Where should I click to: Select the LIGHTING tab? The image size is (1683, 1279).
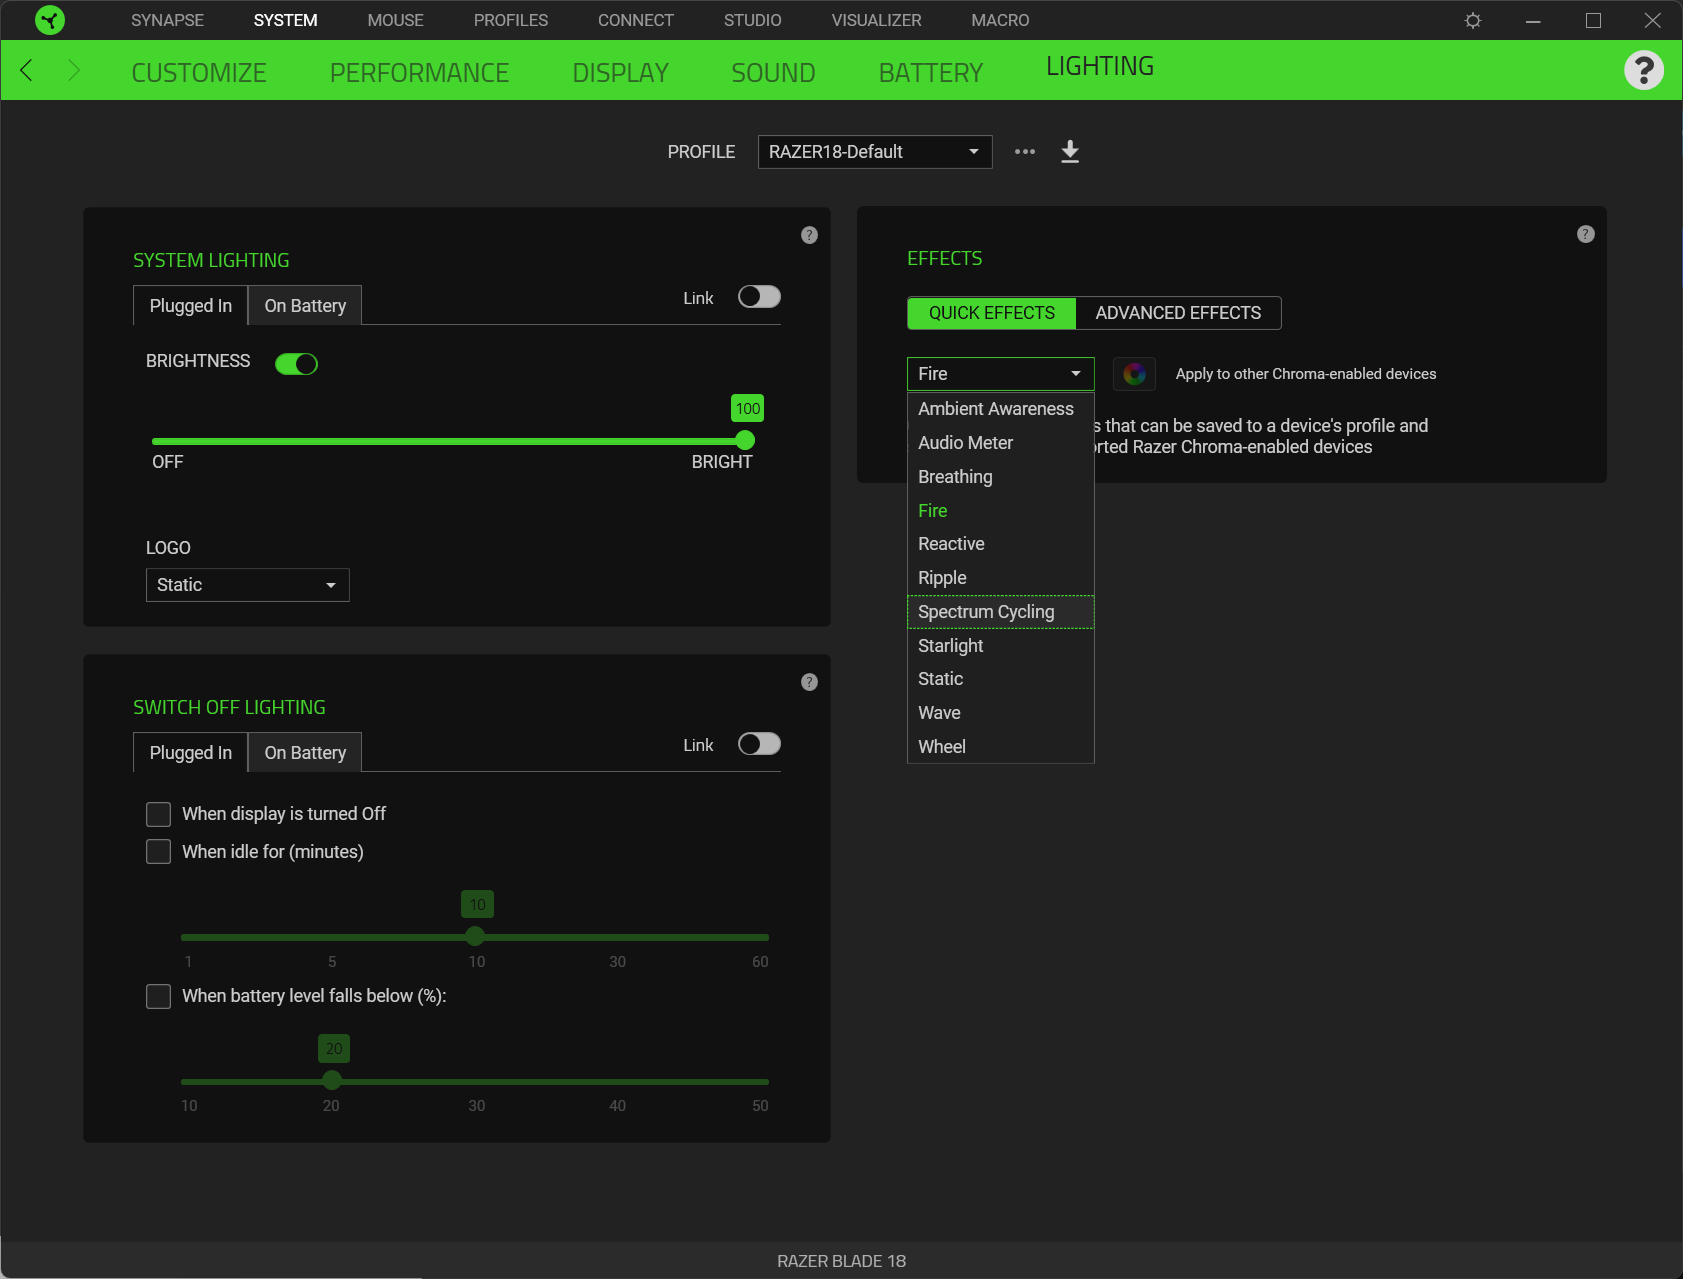[x=1100, y=66]
